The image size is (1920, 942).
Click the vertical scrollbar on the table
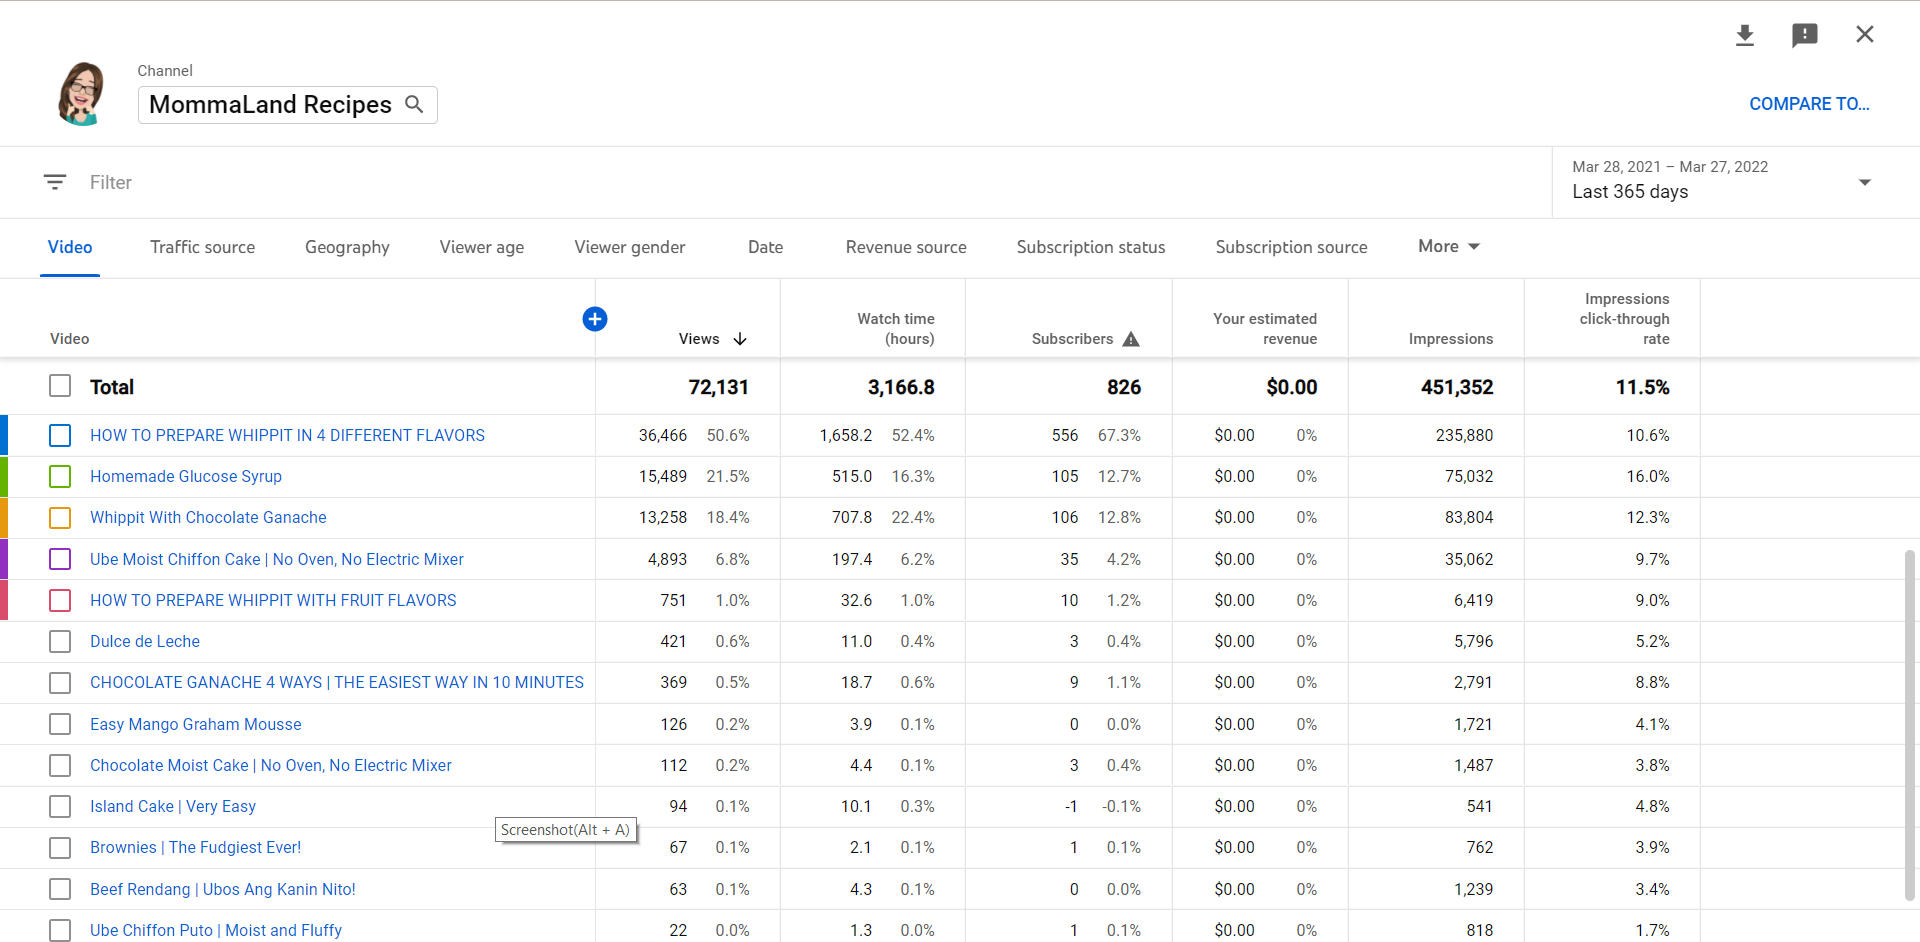tap(1909, 720)
